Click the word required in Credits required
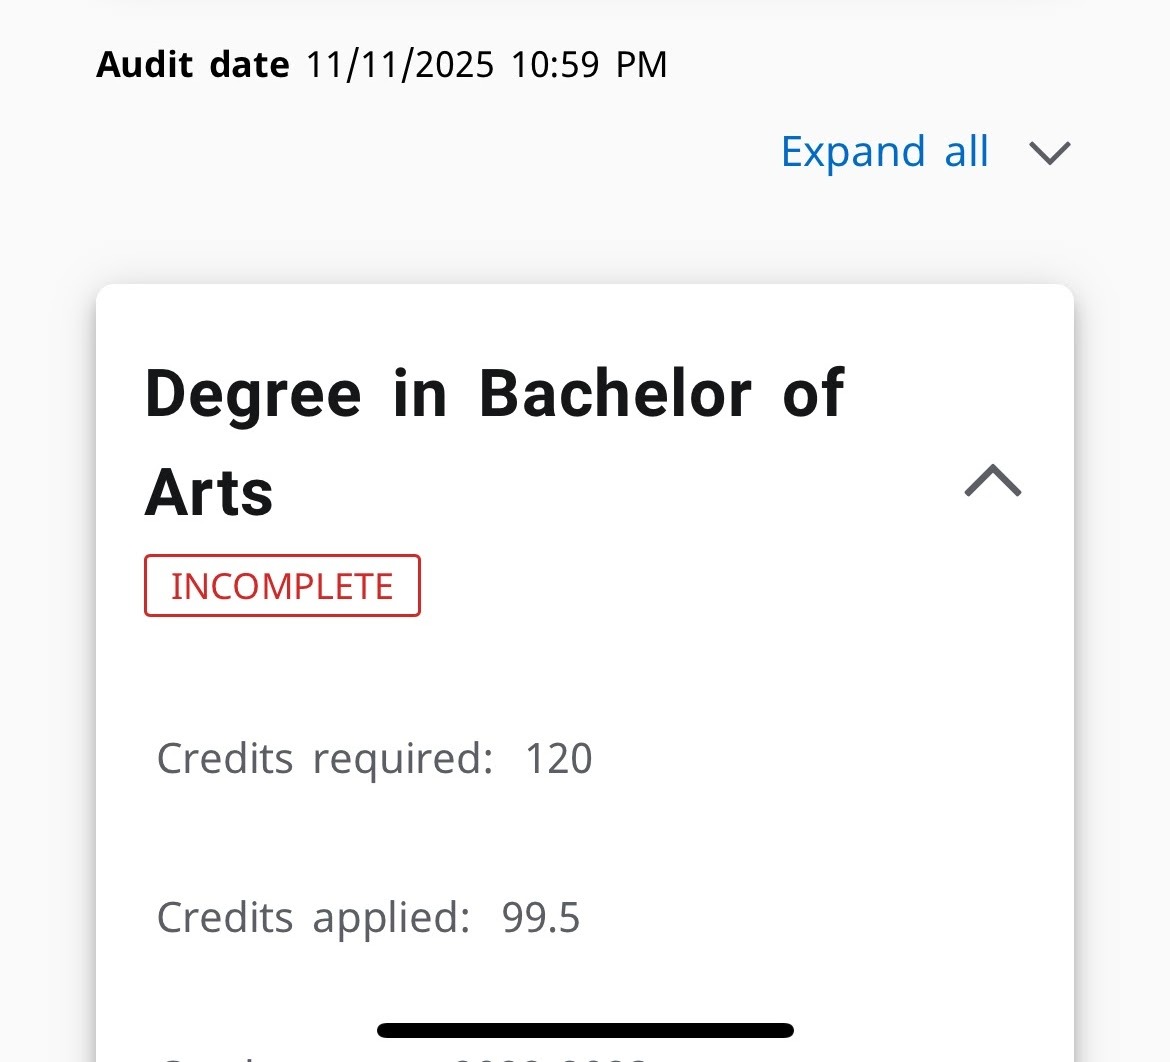1170x1062 pixels. coord(402,760)
